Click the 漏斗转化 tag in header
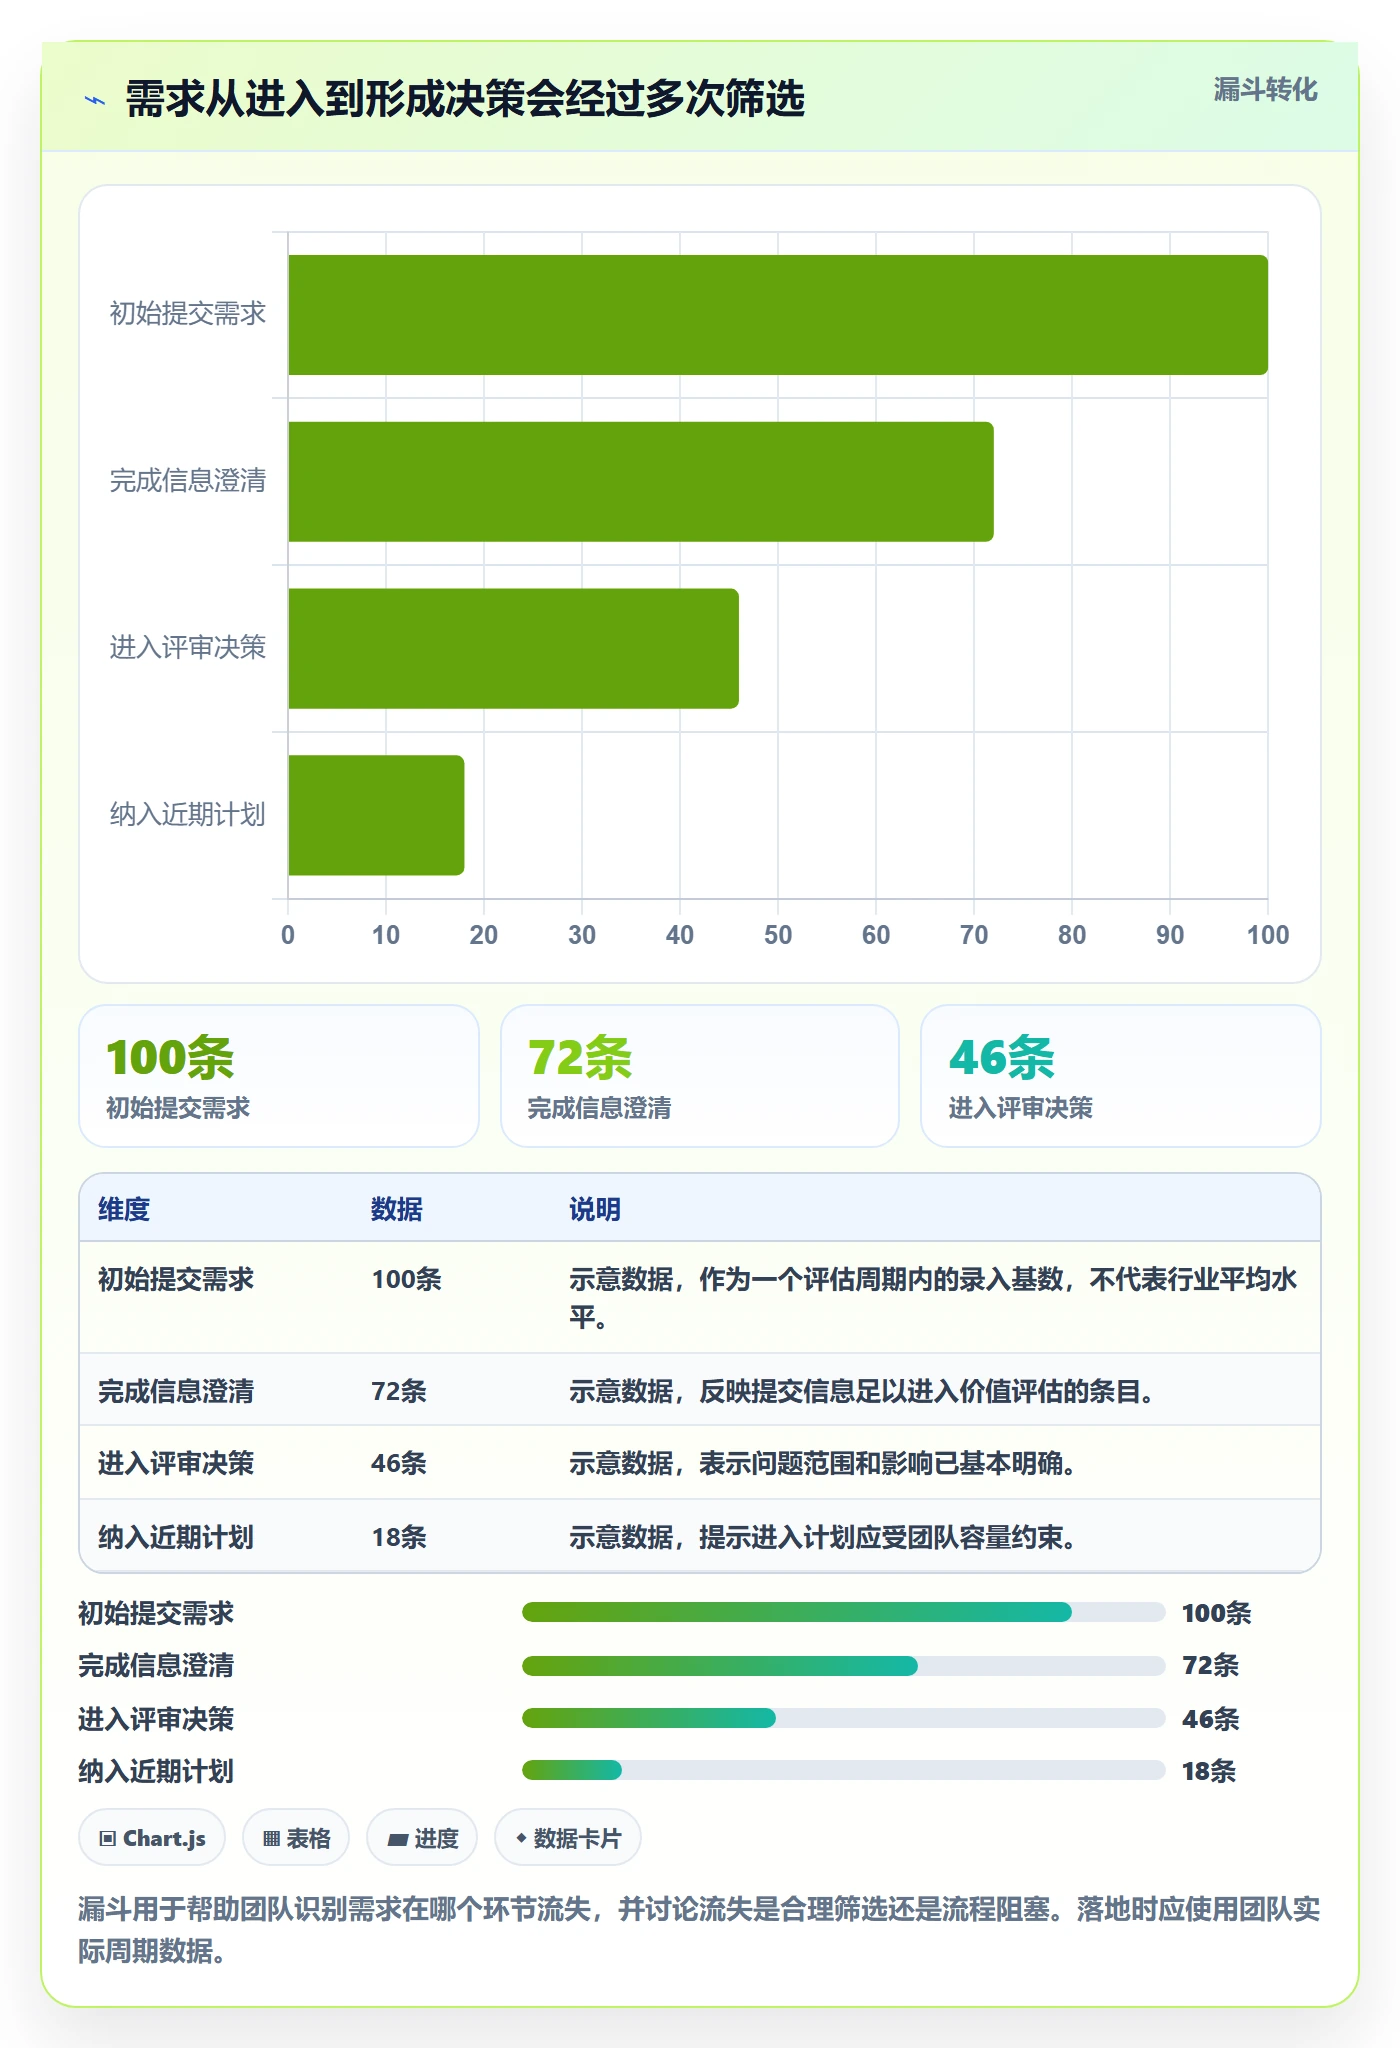 [1265, 90]
